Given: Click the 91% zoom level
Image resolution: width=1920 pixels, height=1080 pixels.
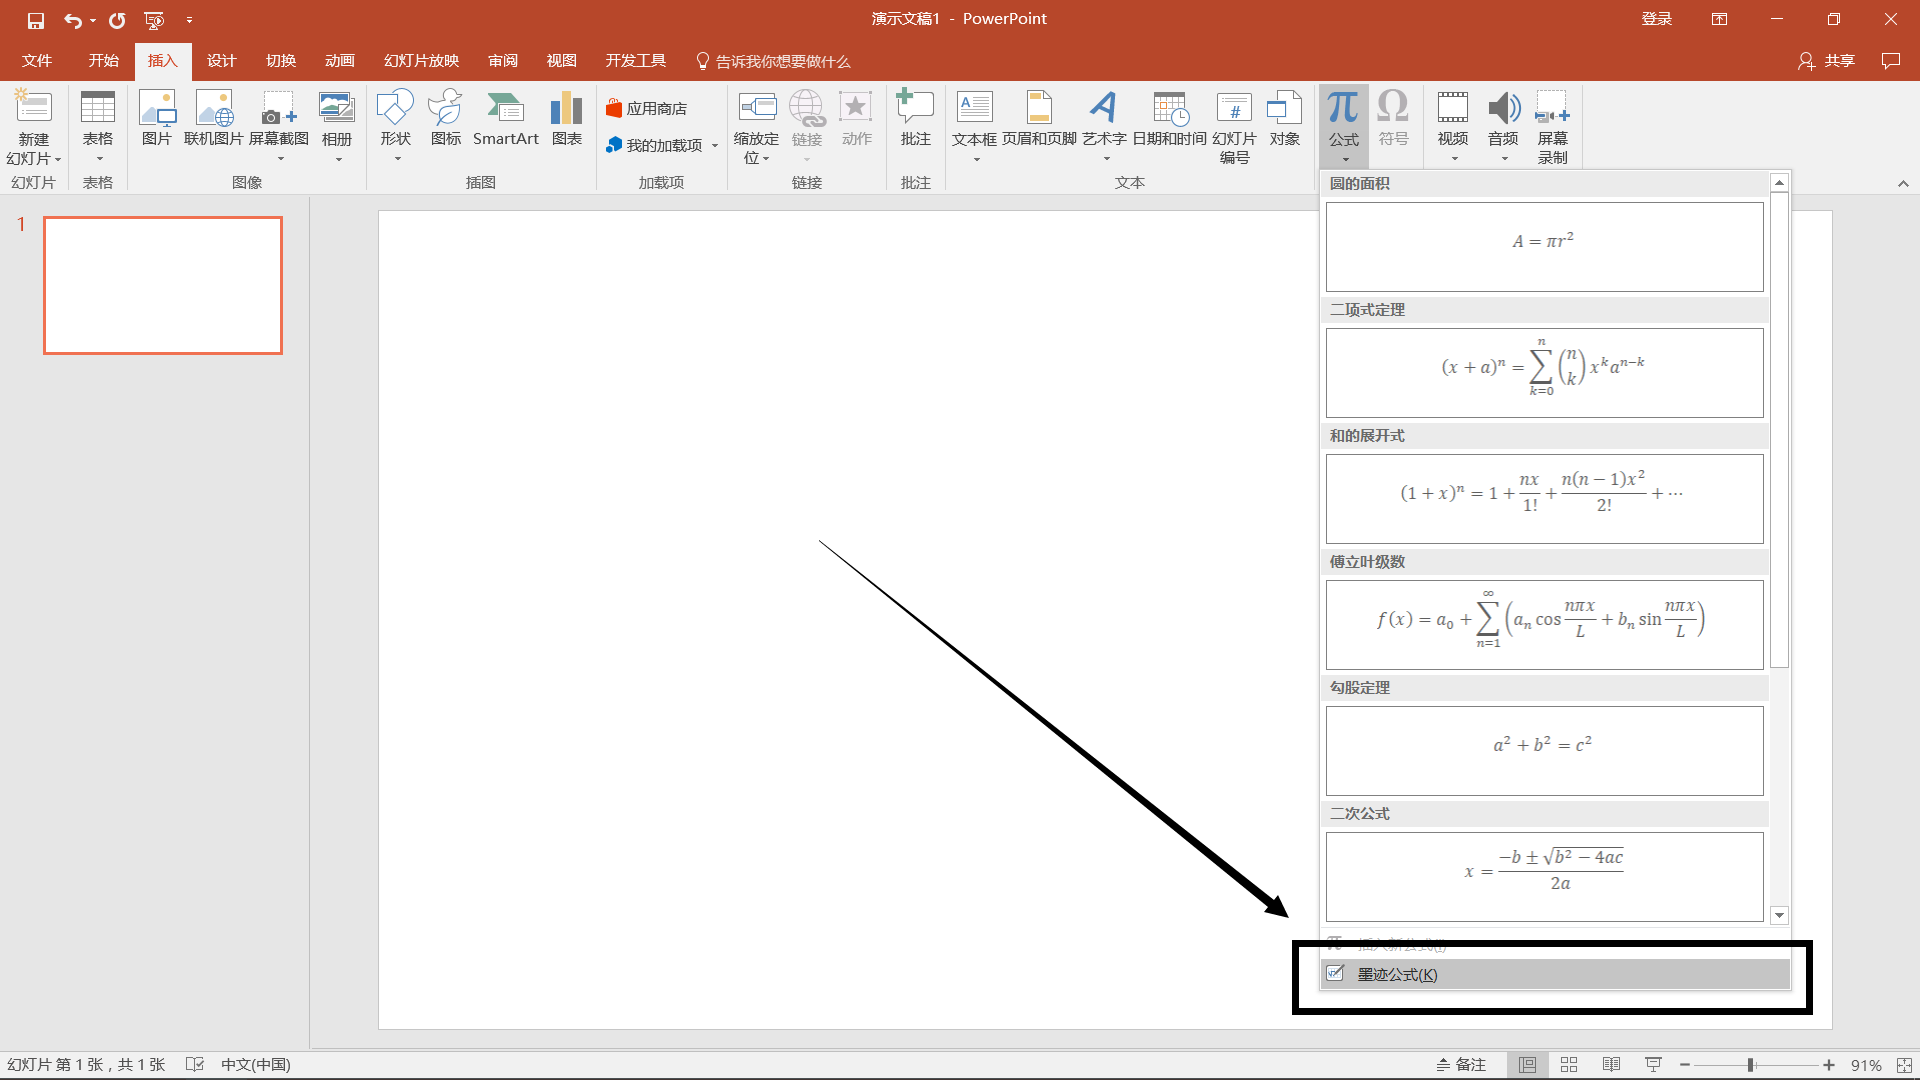Looking at the screenshot, I should [x=1866, y=1065].
